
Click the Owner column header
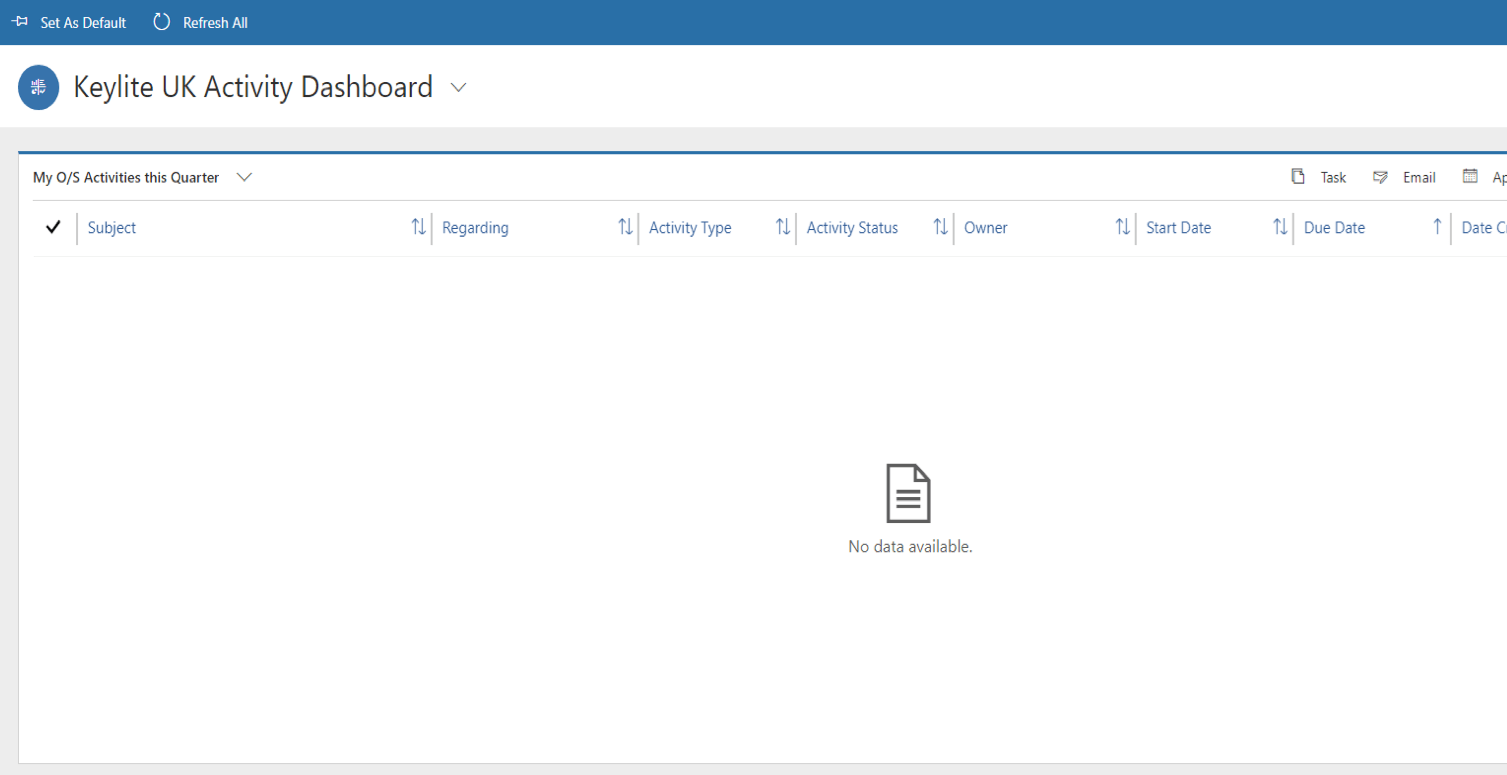tap(986, 228)
